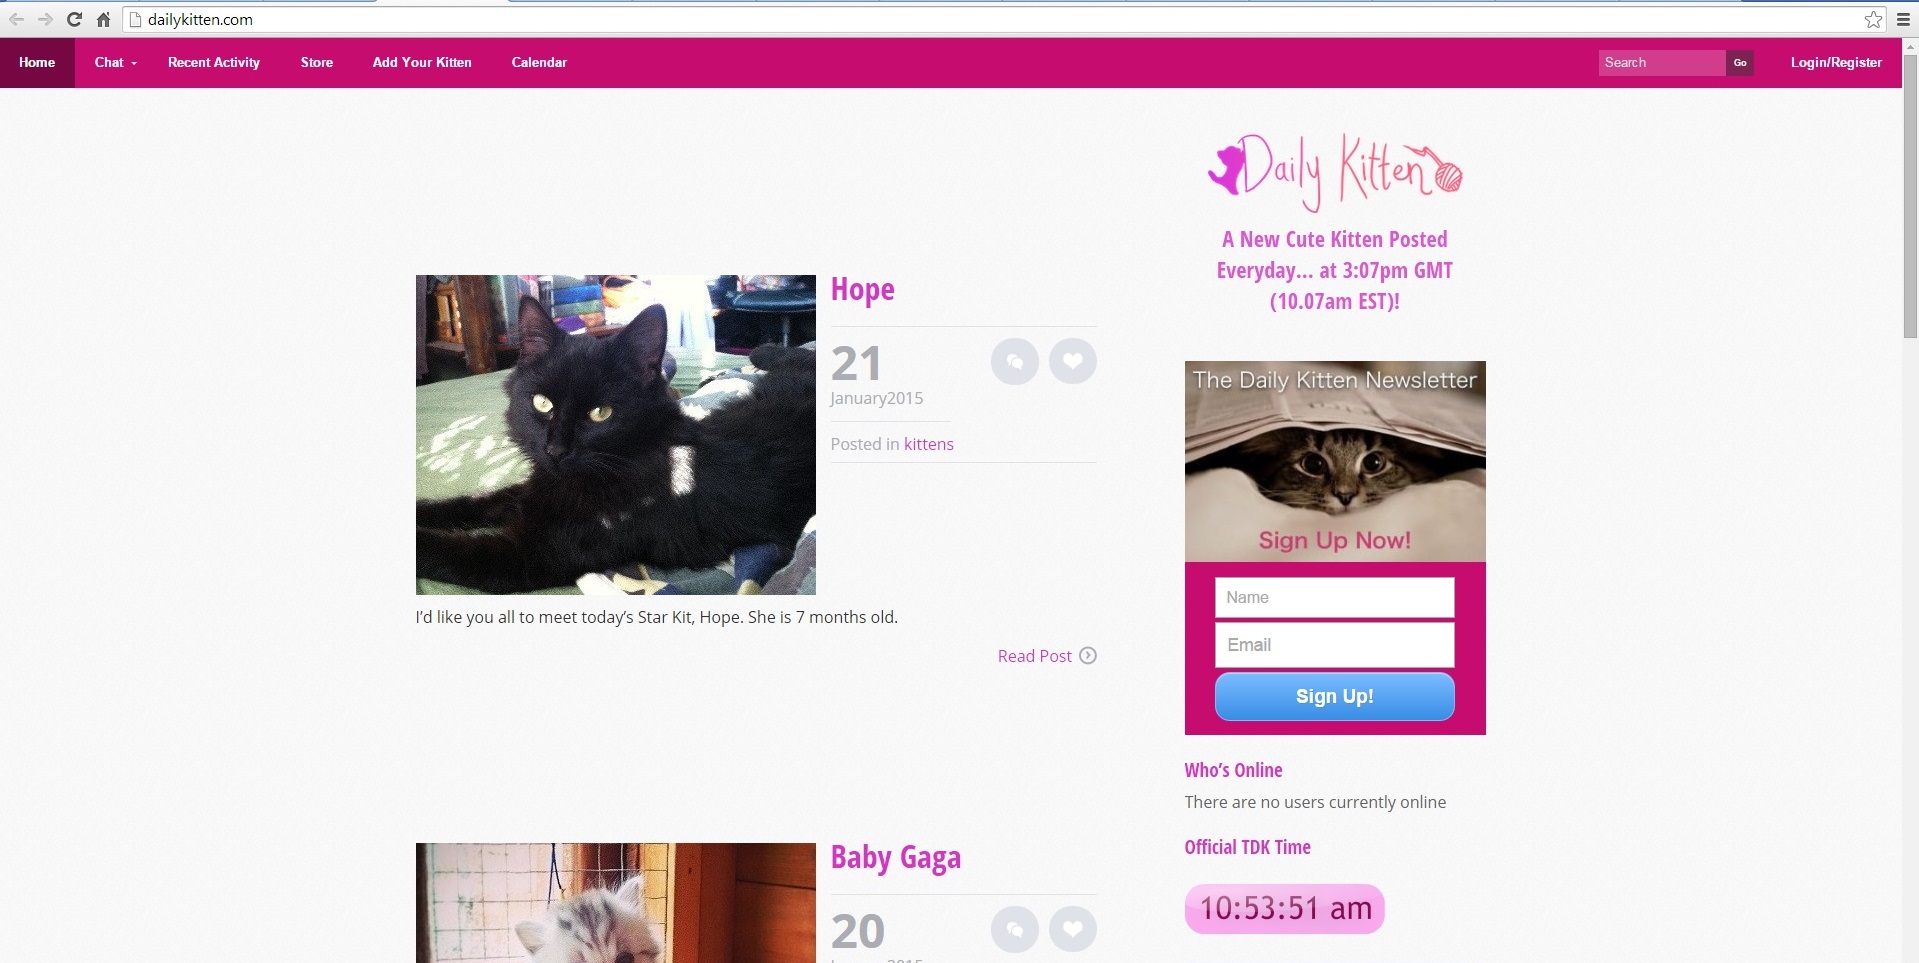Focus the newsletter Email field
This screenshot has height=963, width=1919.
click(x=1335, y=645)
